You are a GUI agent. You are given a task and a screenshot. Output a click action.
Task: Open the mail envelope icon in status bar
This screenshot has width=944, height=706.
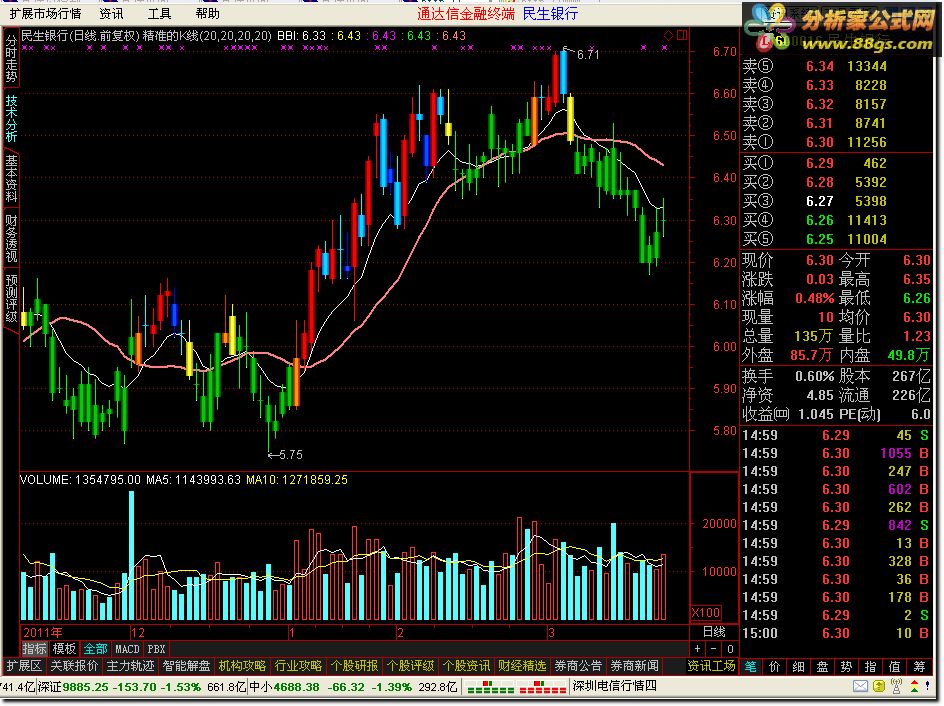[860, 686]
